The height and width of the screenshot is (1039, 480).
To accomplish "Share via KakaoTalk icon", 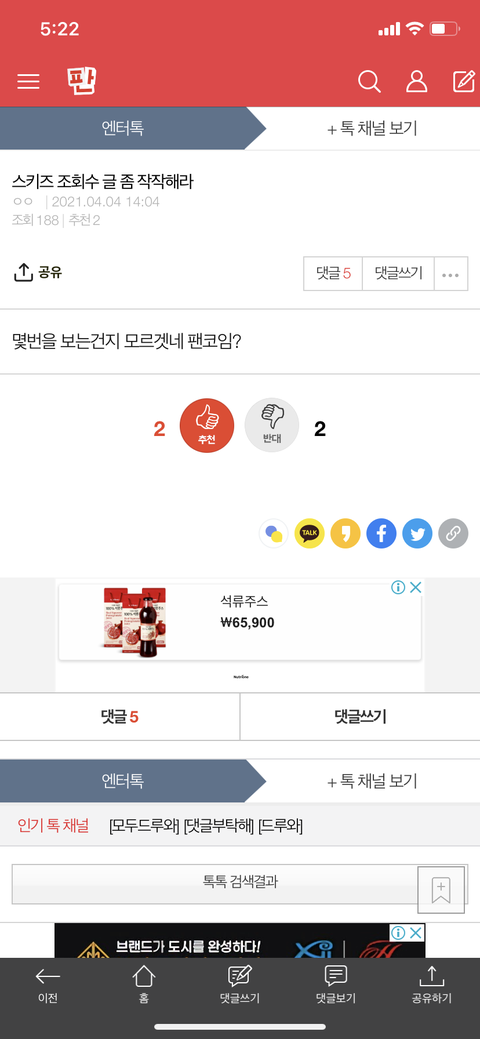I will click(x=310, y=533).
